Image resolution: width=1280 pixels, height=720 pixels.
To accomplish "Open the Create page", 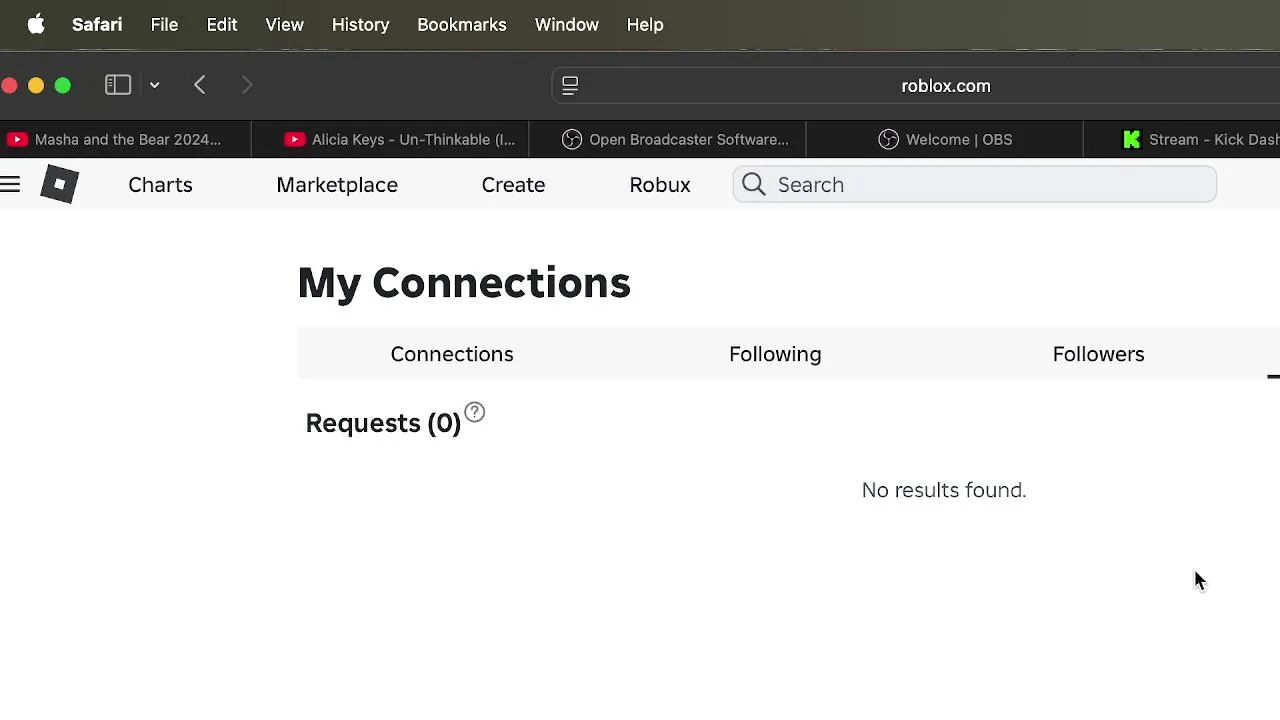I will 513,185.
